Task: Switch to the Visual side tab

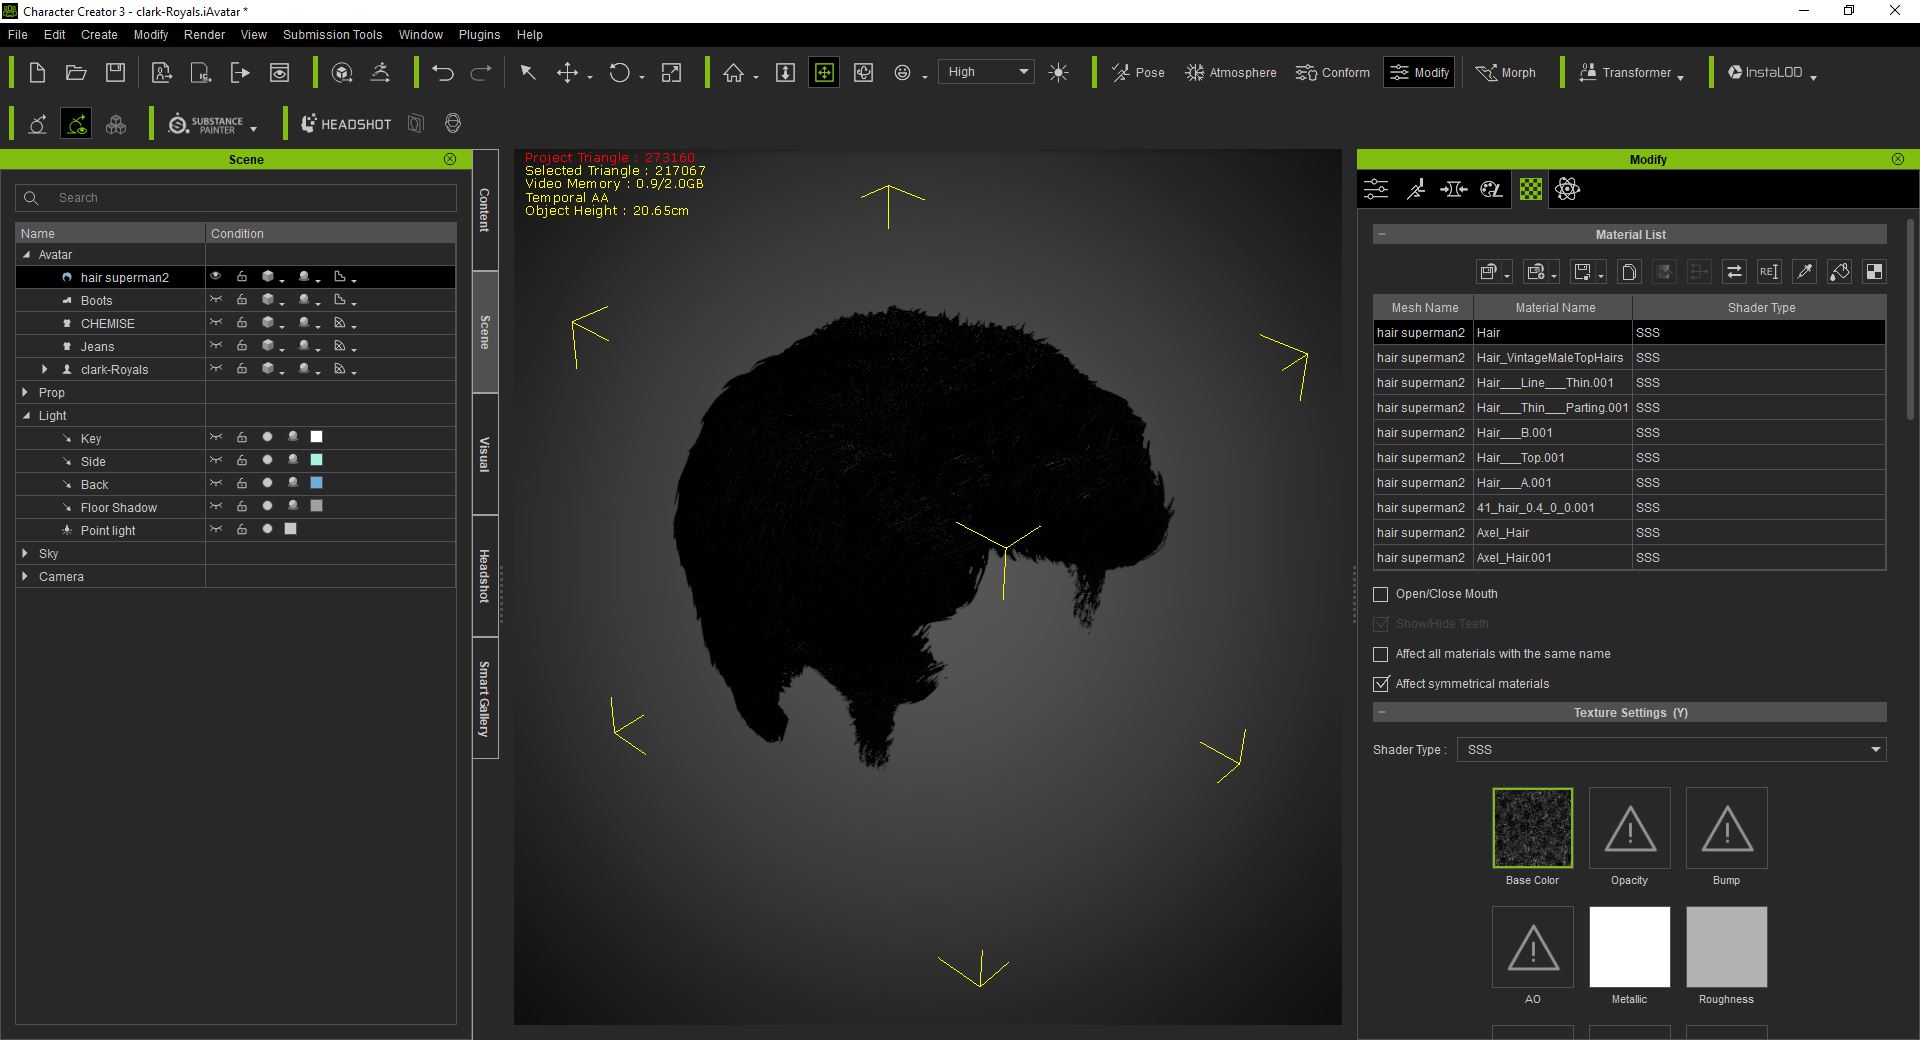Action: click(x=485, y=454)
